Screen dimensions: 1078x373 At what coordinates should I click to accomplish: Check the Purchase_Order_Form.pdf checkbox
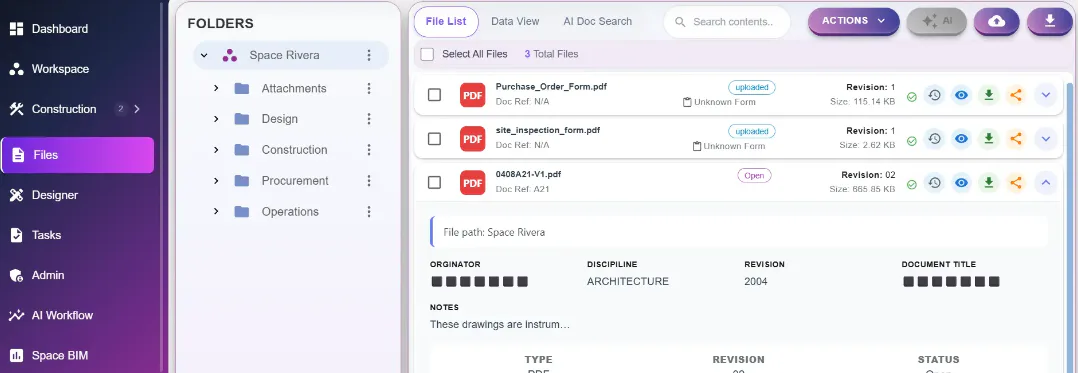(x=434, y=95)
